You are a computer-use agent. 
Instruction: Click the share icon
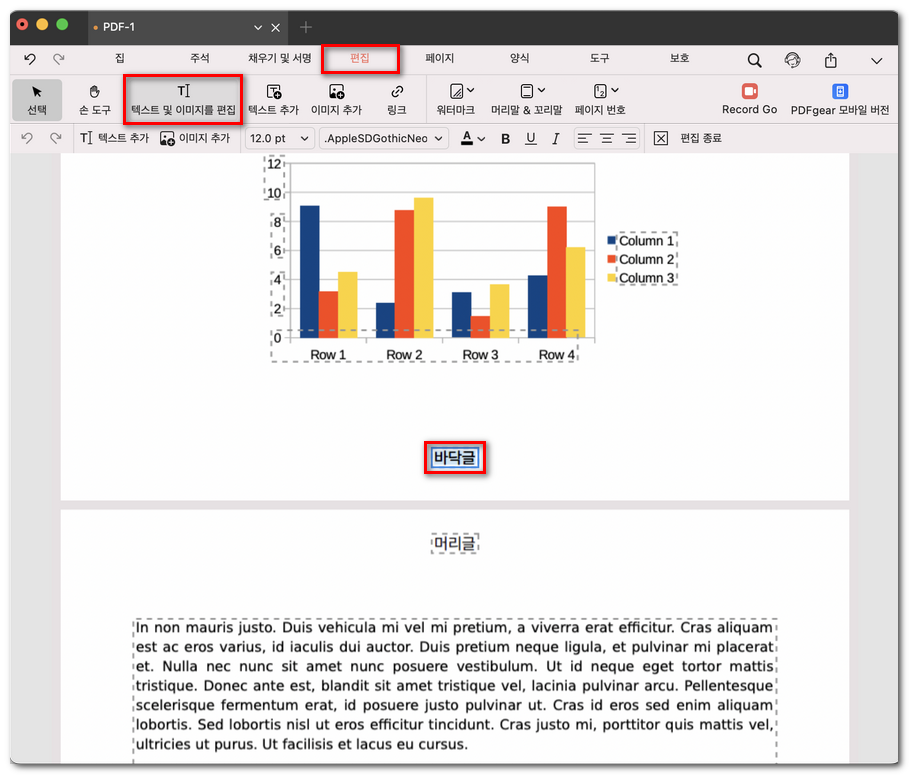[x=831, y=60]
